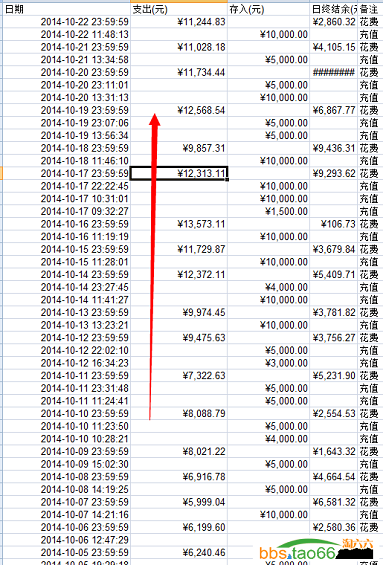Select expense cell ¥13,573.11
Image resolution: width=383 pixels, height=565 pixels.
tap(179, 224)
